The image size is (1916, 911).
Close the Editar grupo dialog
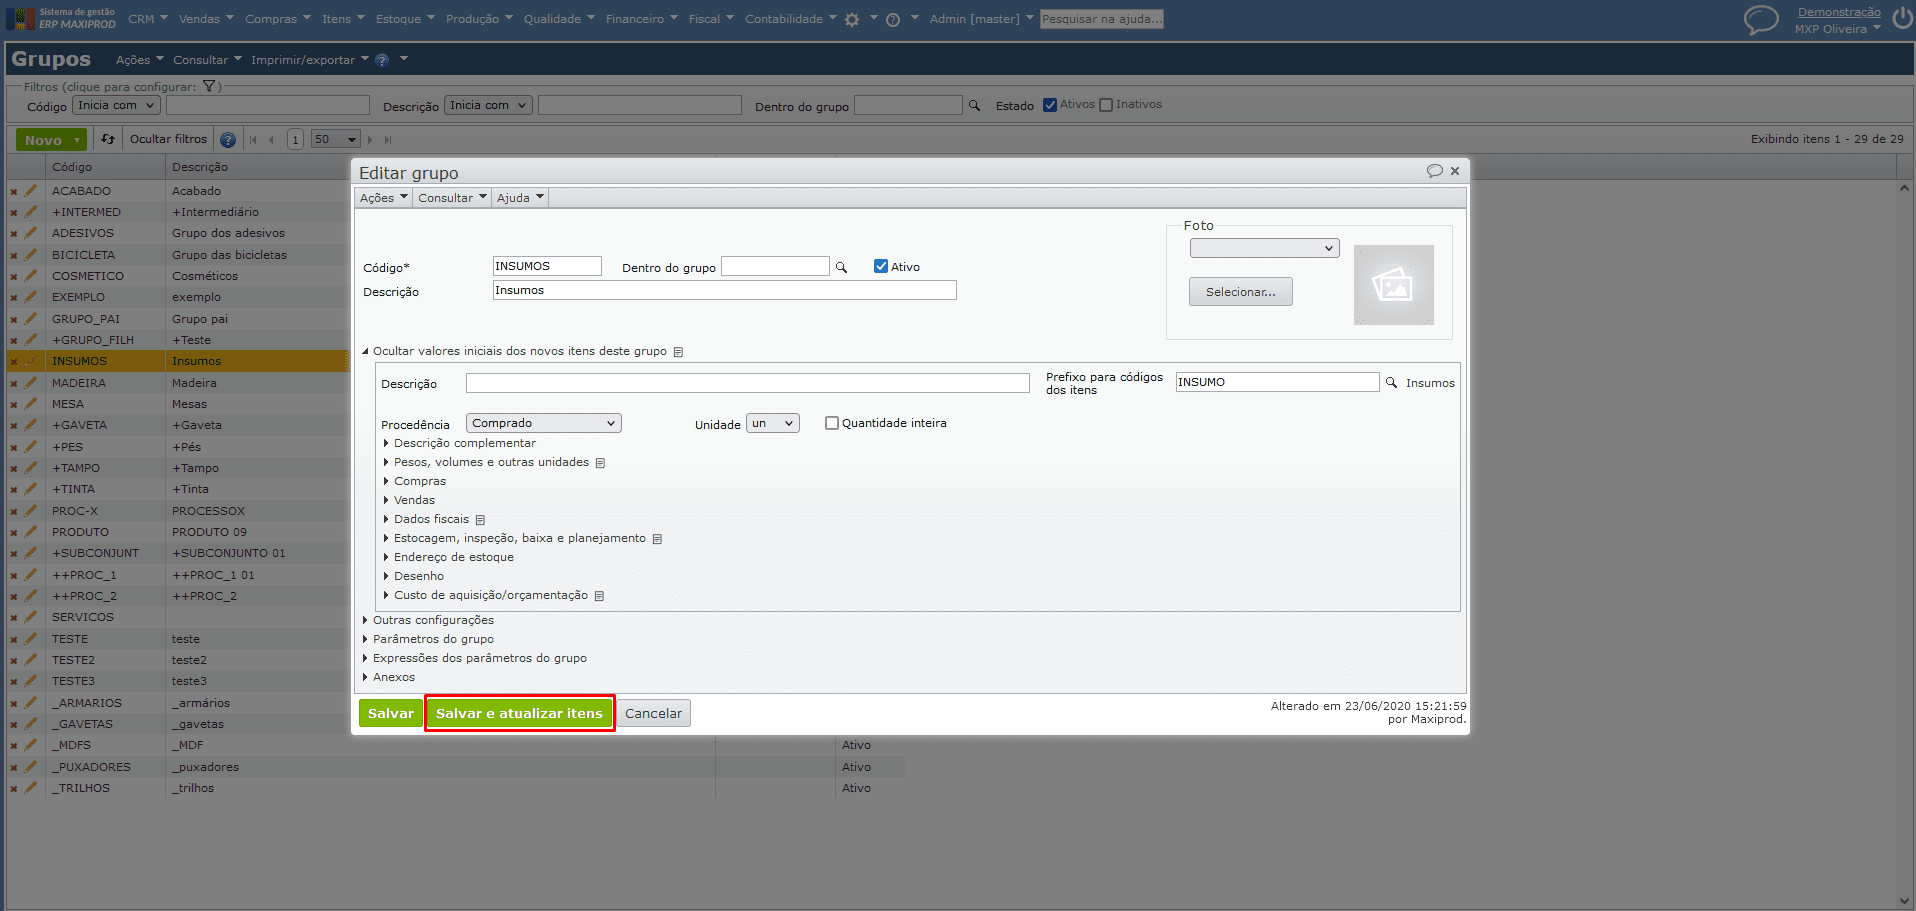[x=1455, y=171]
